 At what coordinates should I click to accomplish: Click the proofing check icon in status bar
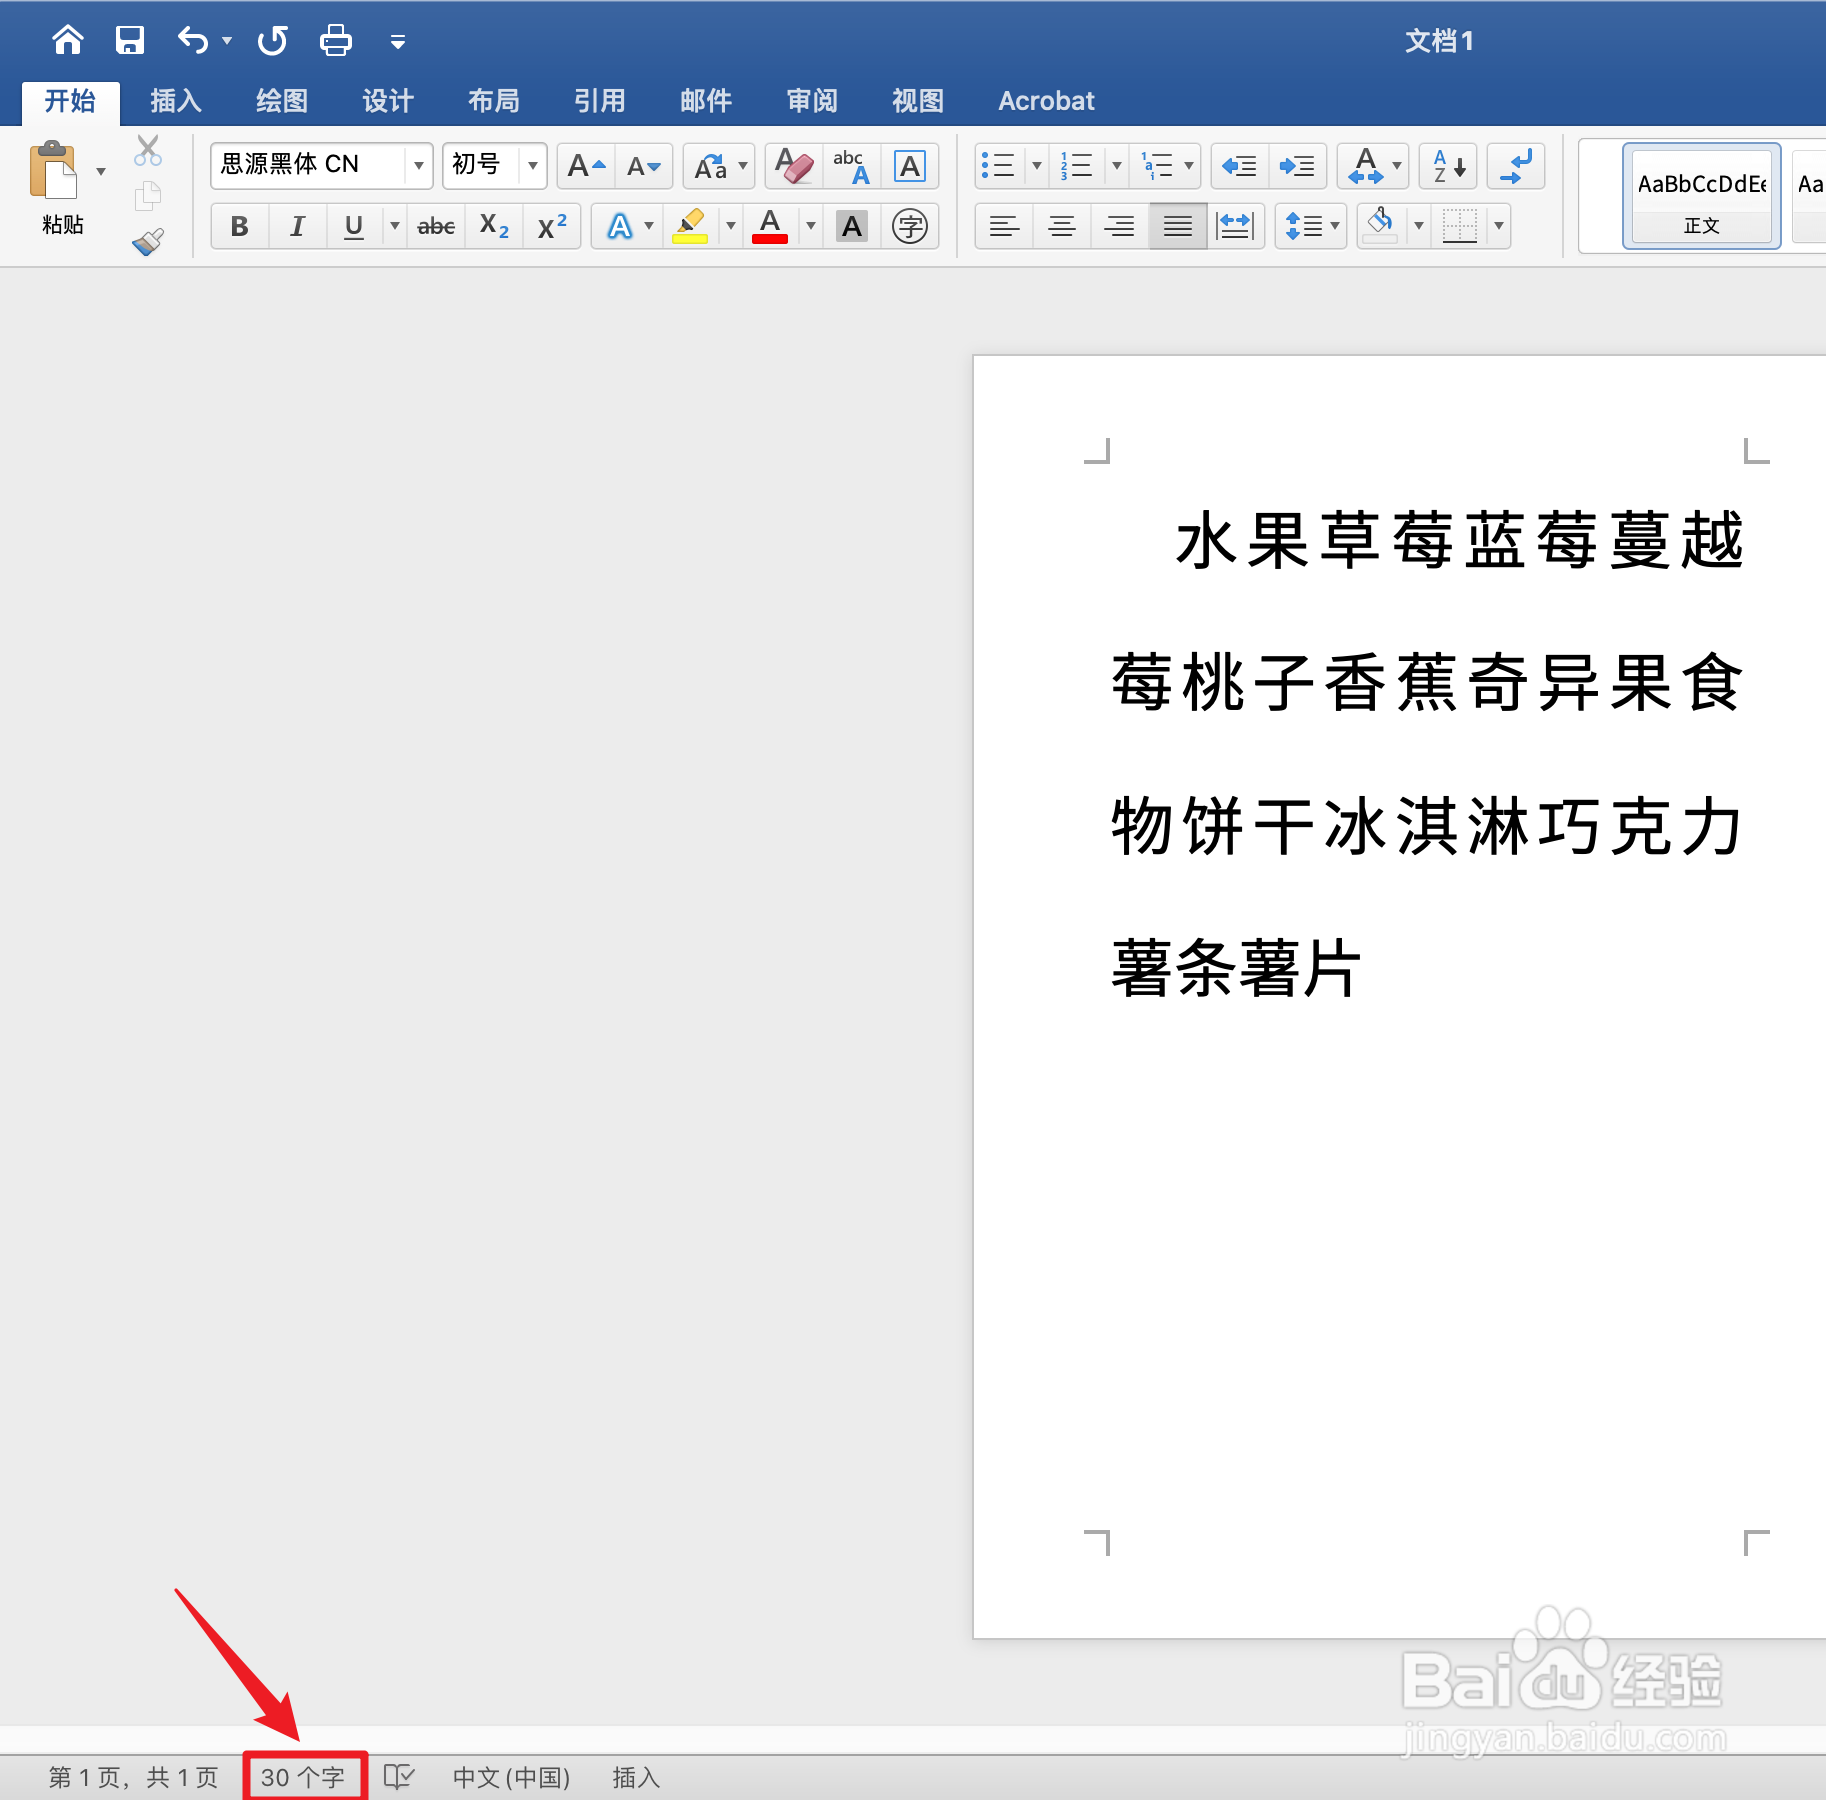[398, 1776]
